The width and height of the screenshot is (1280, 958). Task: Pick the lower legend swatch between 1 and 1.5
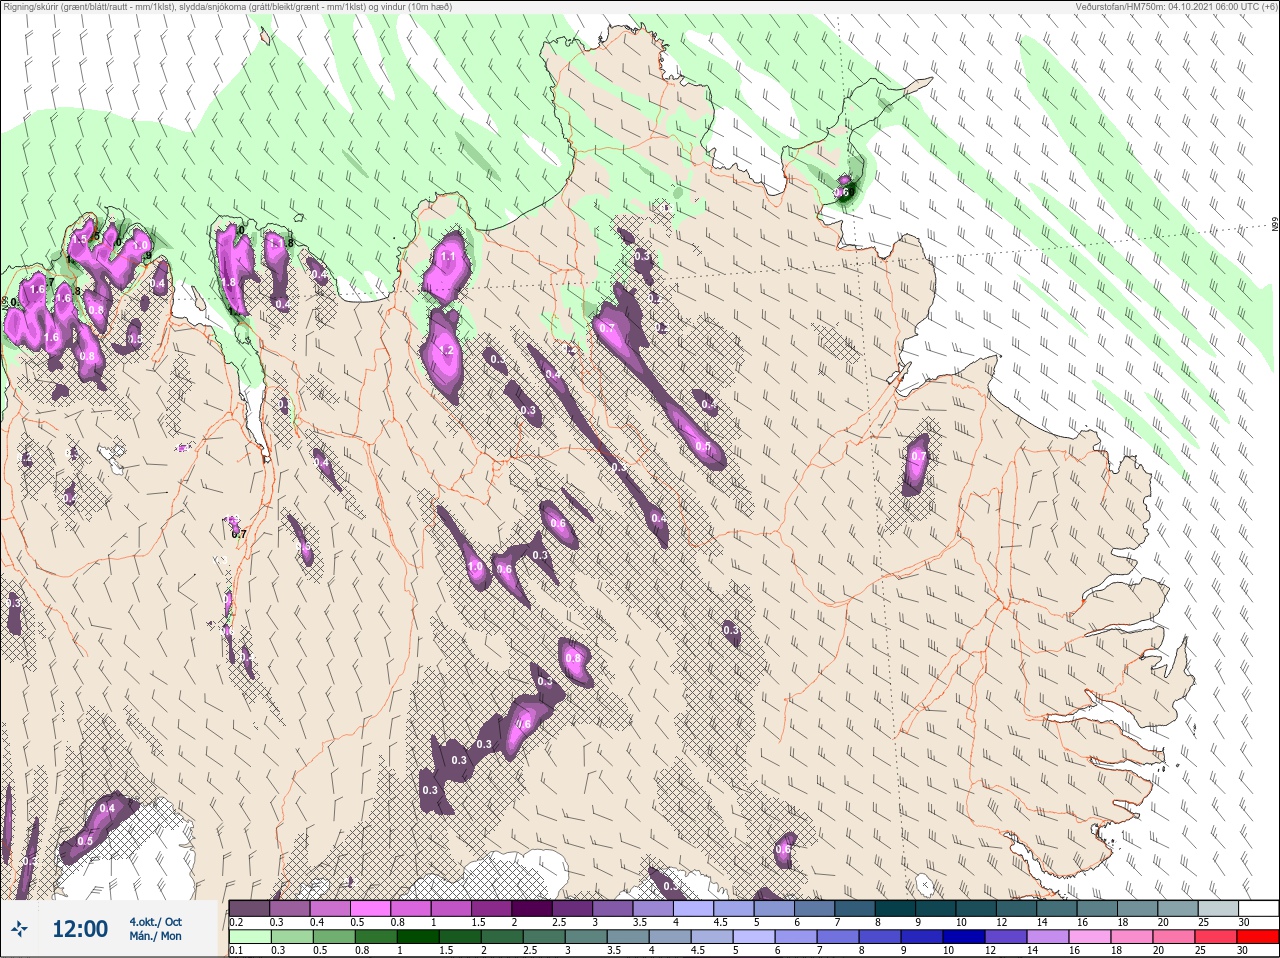coord(417,937)
